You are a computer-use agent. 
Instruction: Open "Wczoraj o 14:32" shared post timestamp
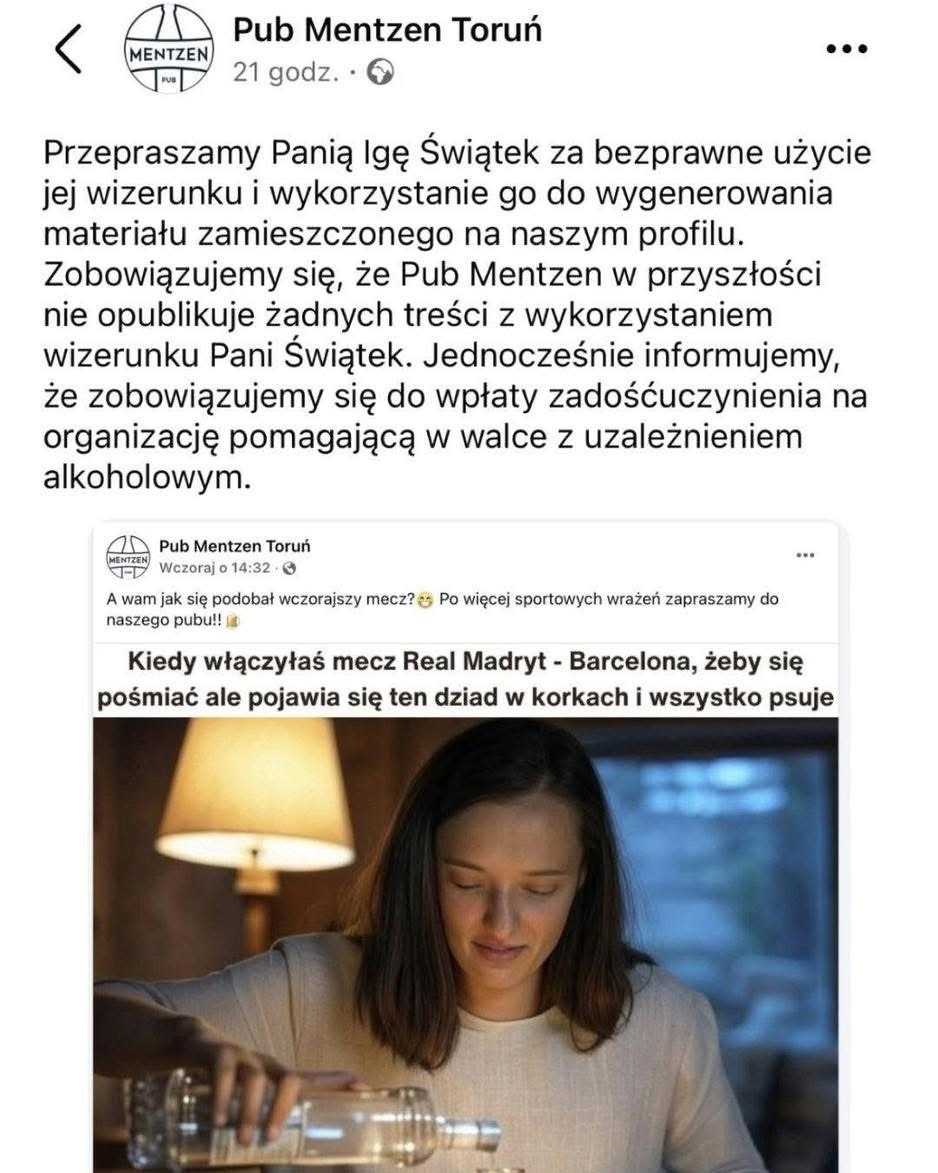click(215, 568)
